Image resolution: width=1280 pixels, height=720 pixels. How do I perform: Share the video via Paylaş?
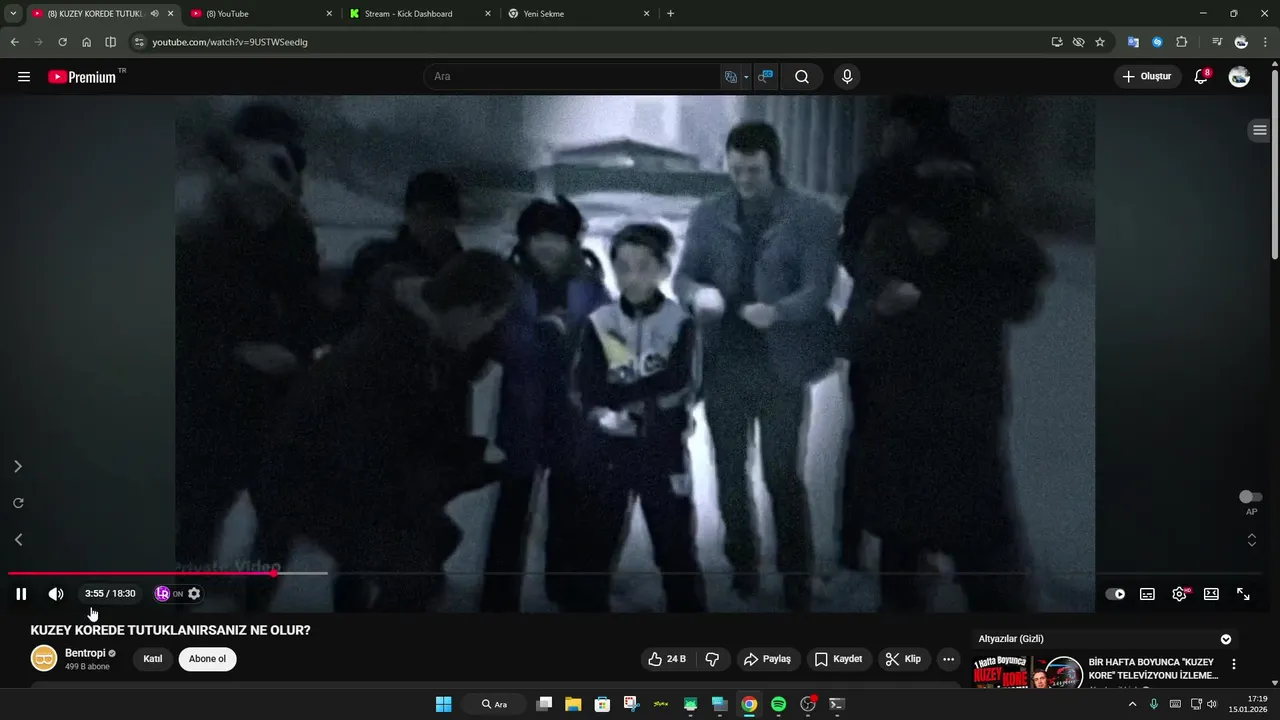768,659
